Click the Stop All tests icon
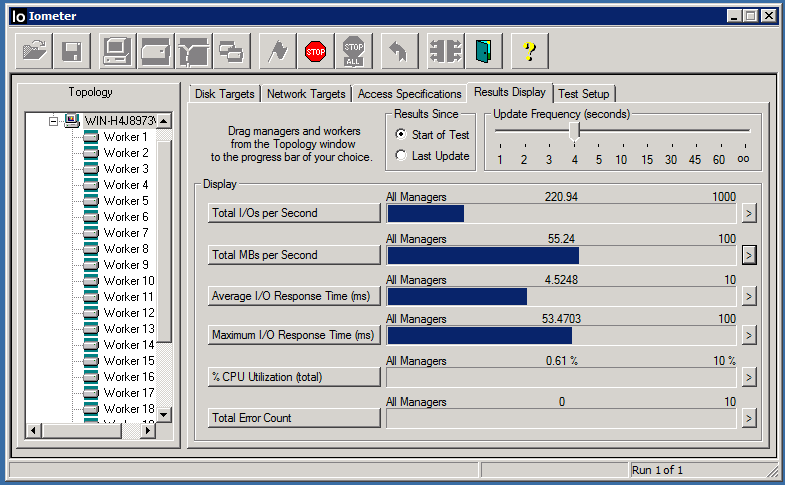Viewport: 785px width, 485px height. 353,50
